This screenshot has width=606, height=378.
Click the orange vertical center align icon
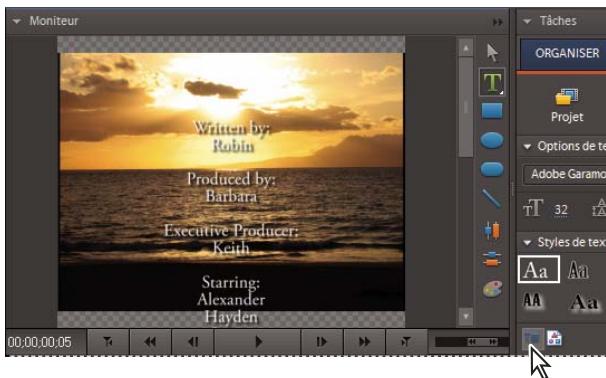(492, 230)
